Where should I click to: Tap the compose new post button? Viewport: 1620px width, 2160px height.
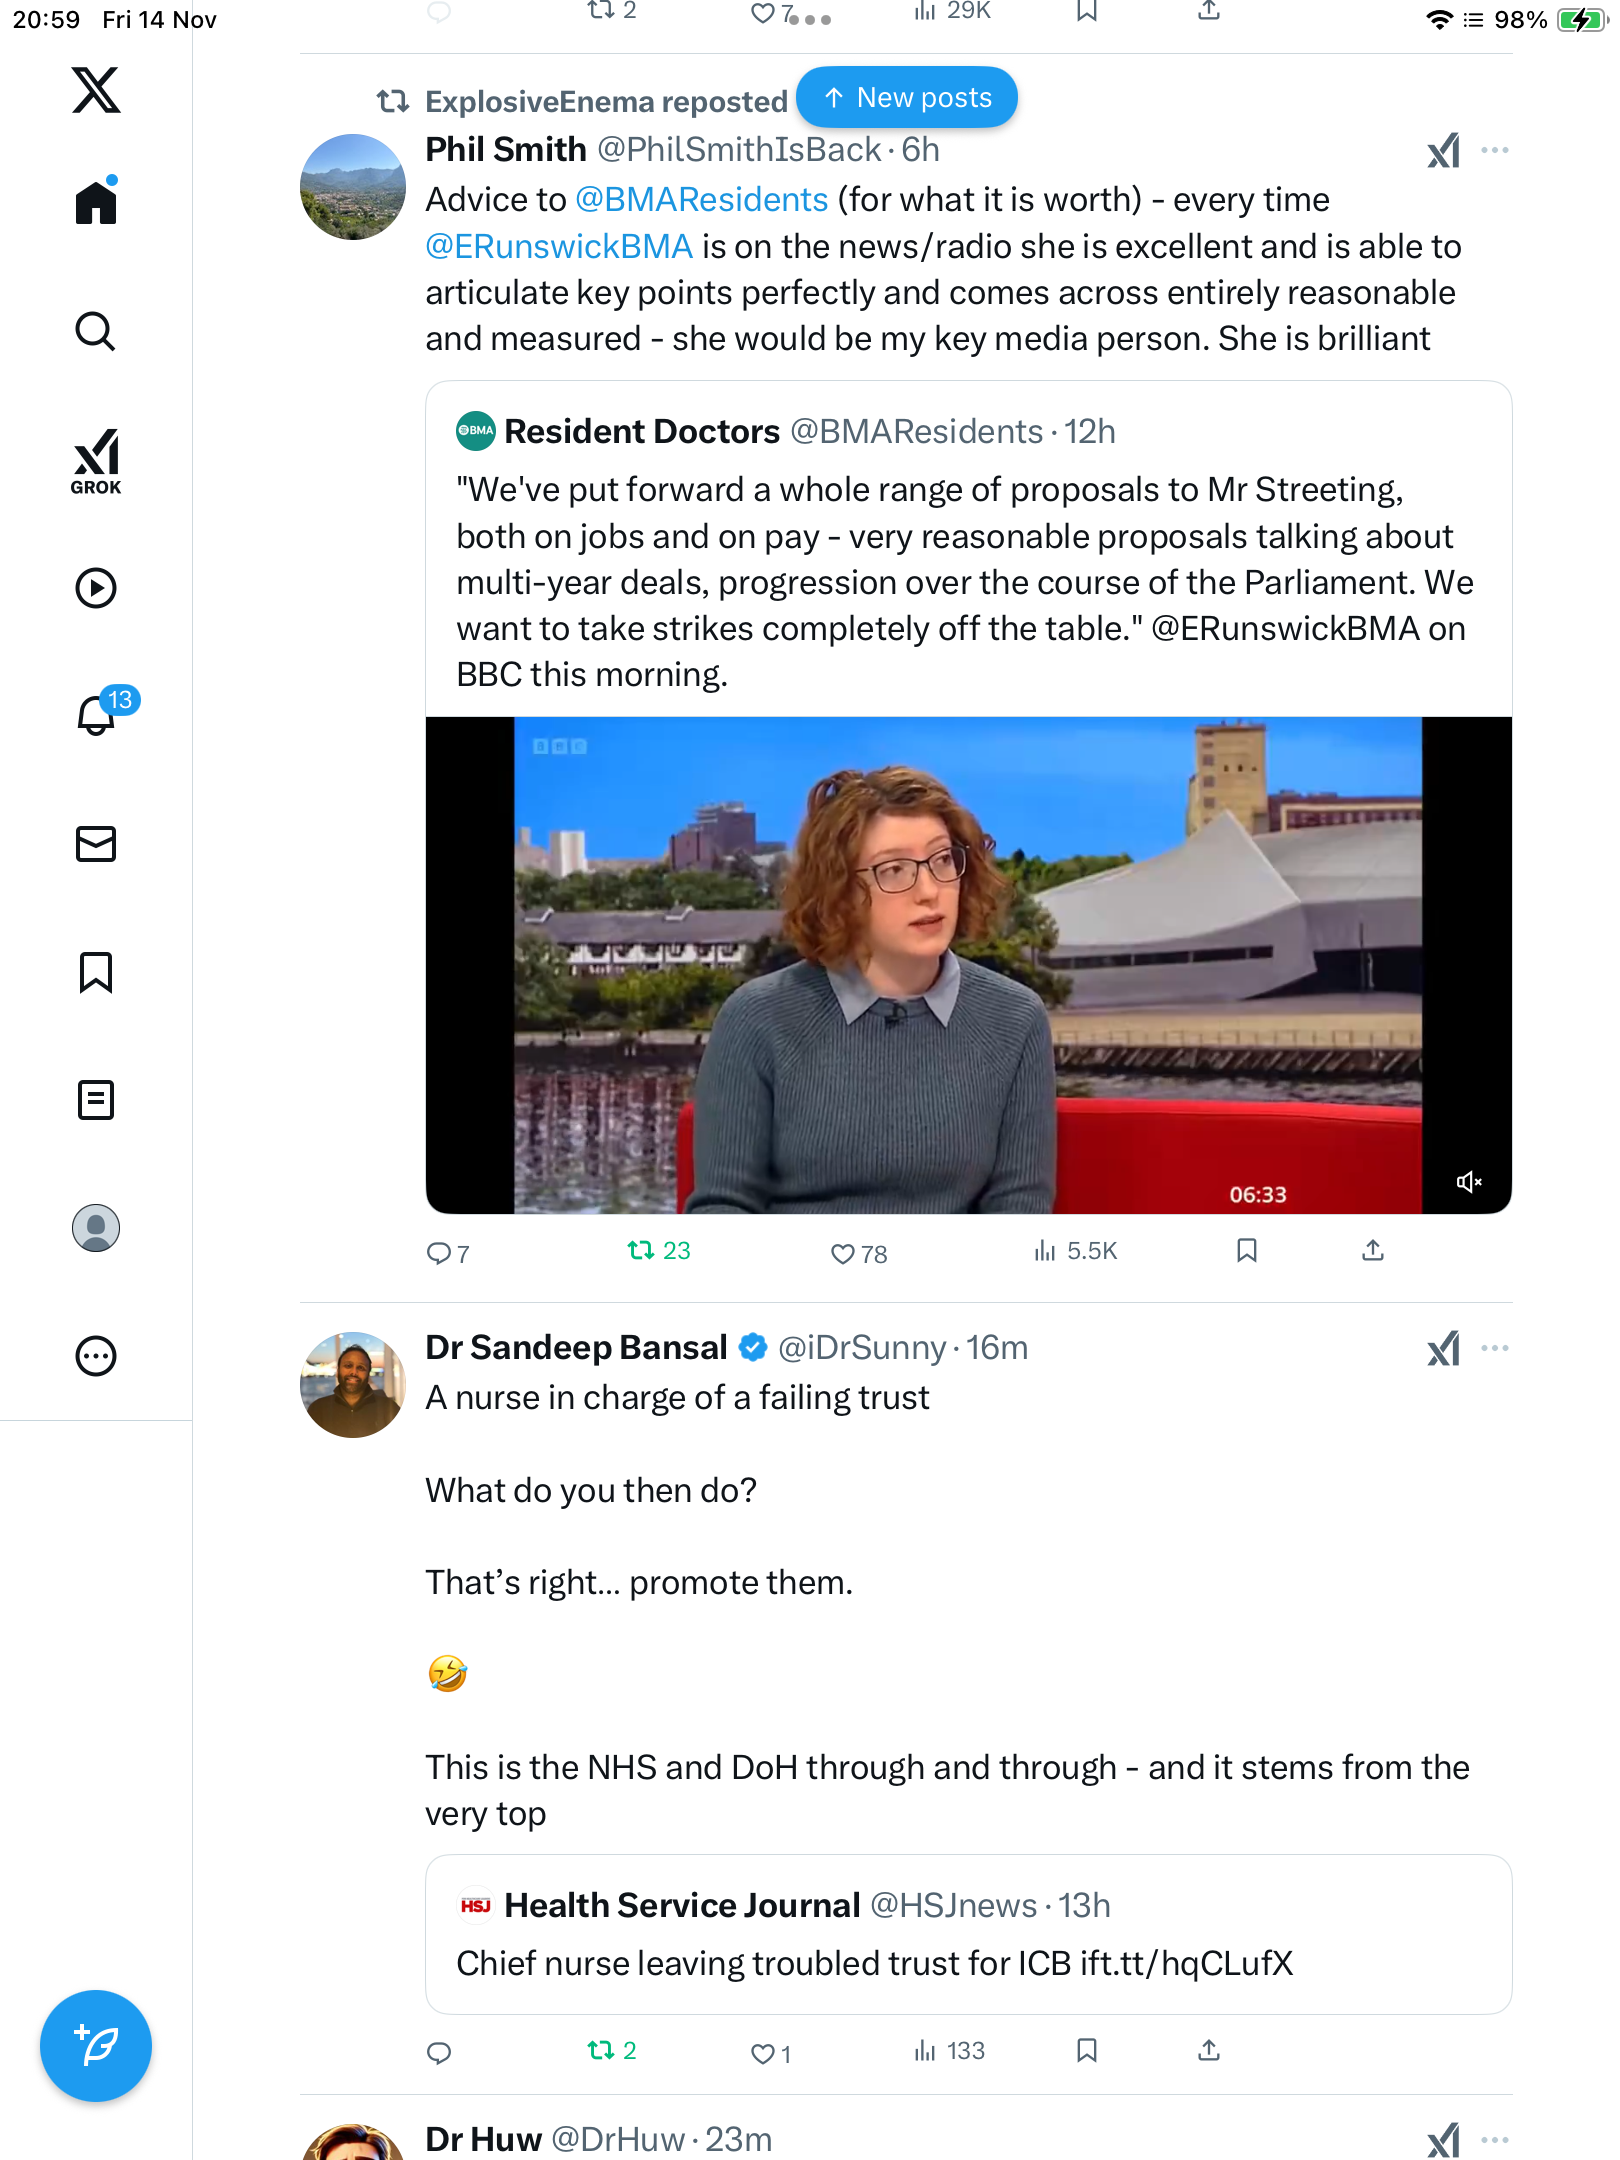point(96,2045)
